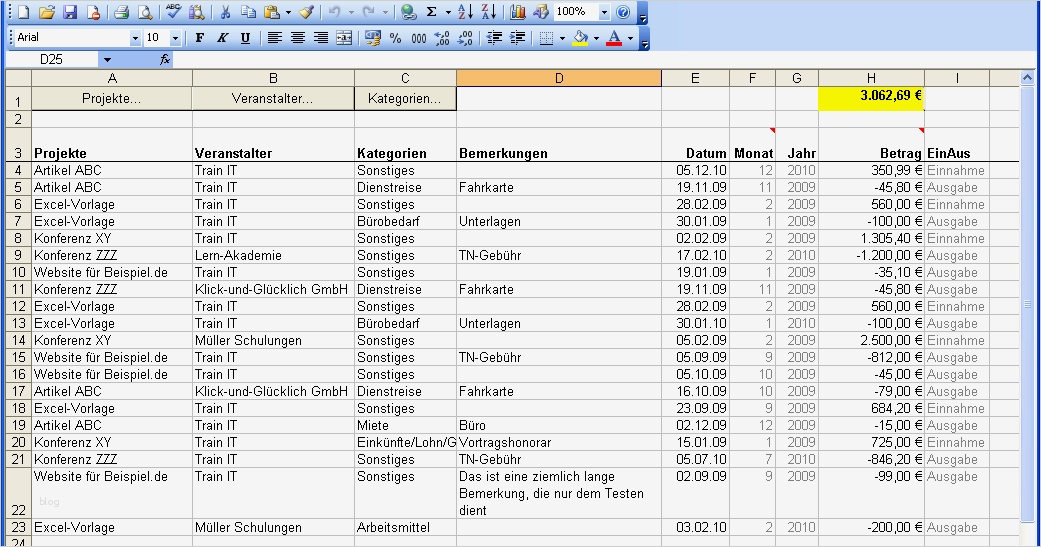Screen dimensions: 1041x547
Task: Run spelling check ABC icon
Action: tap(173, 12)
